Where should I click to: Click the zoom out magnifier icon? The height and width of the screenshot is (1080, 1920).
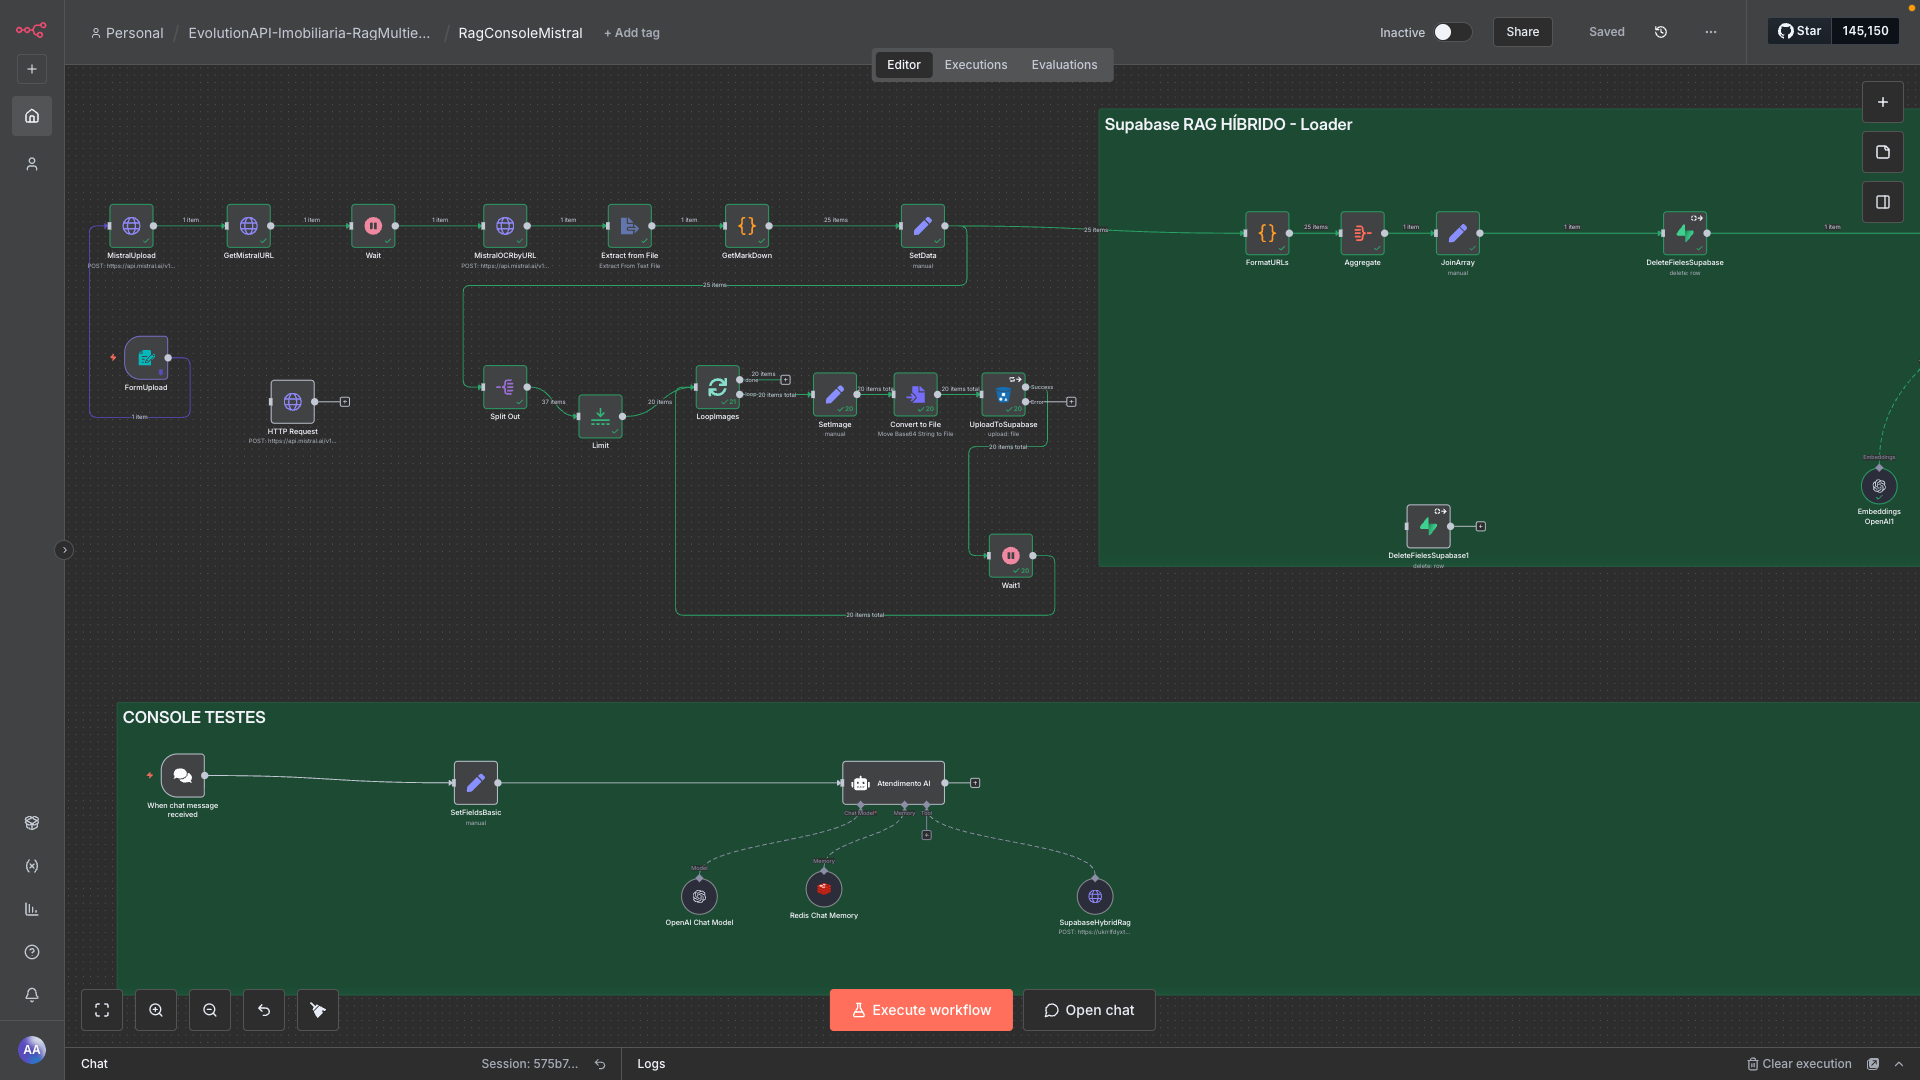pos(210,1010)
